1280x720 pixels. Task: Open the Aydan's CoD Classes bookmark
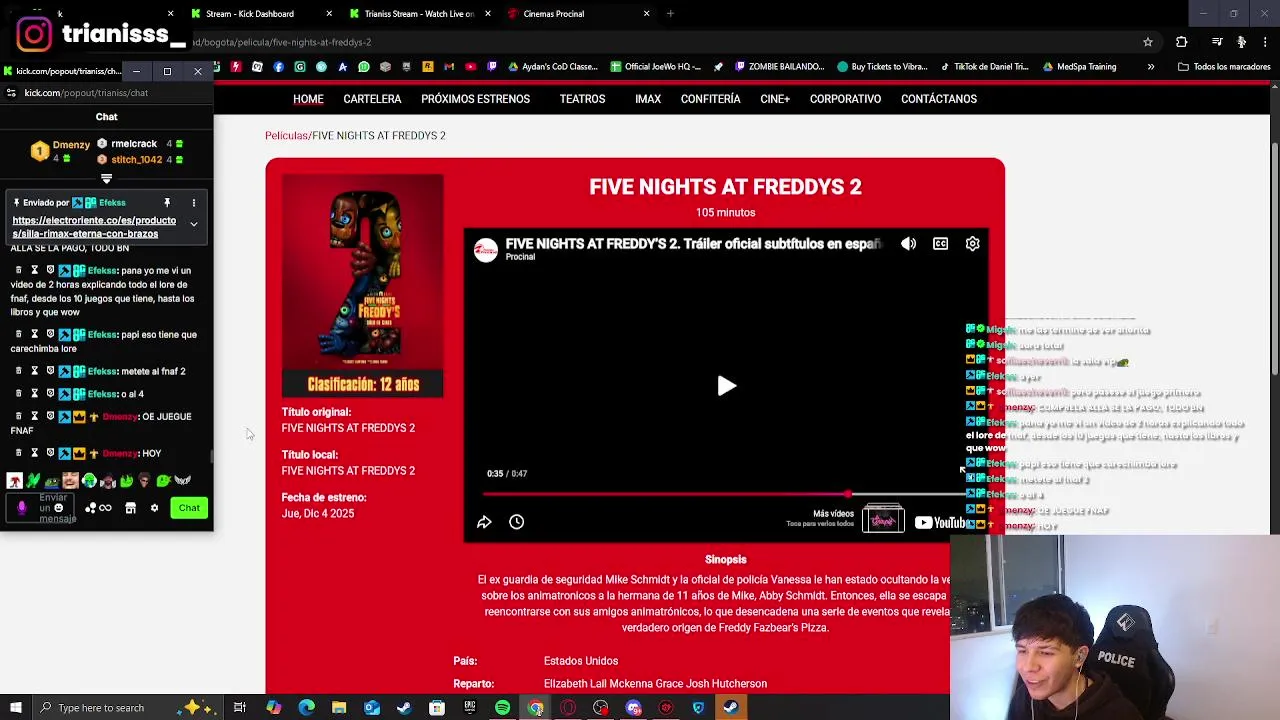click(x=553, y=67)
